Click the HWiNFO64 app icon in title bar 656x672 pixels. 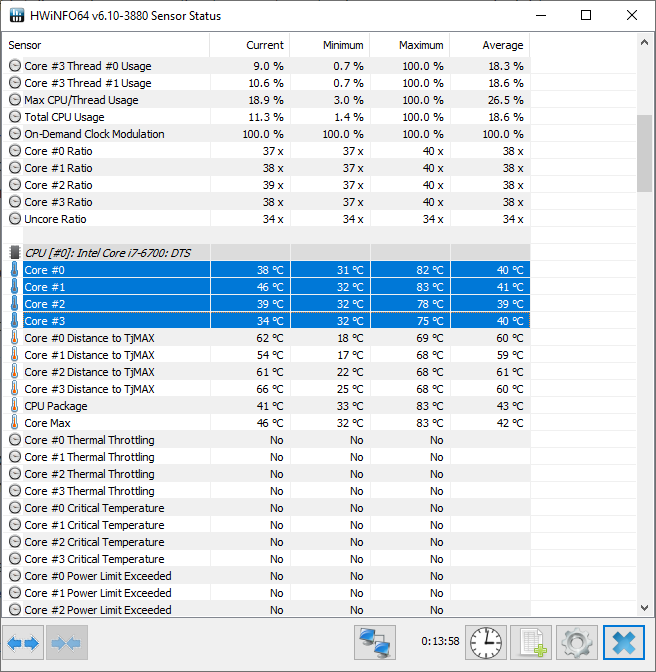tap(17, 16)
